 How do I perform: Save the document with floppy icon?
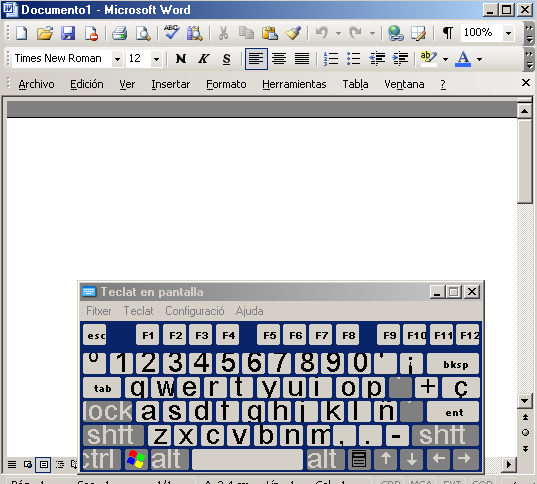(68, 33)
